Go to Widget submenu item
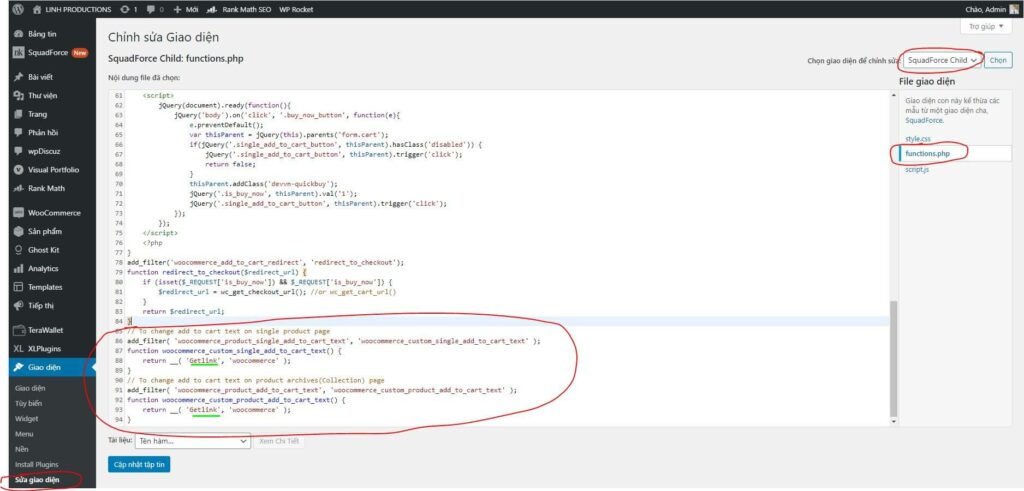Viewport: 1024px width, 491px height. [27, 419]
